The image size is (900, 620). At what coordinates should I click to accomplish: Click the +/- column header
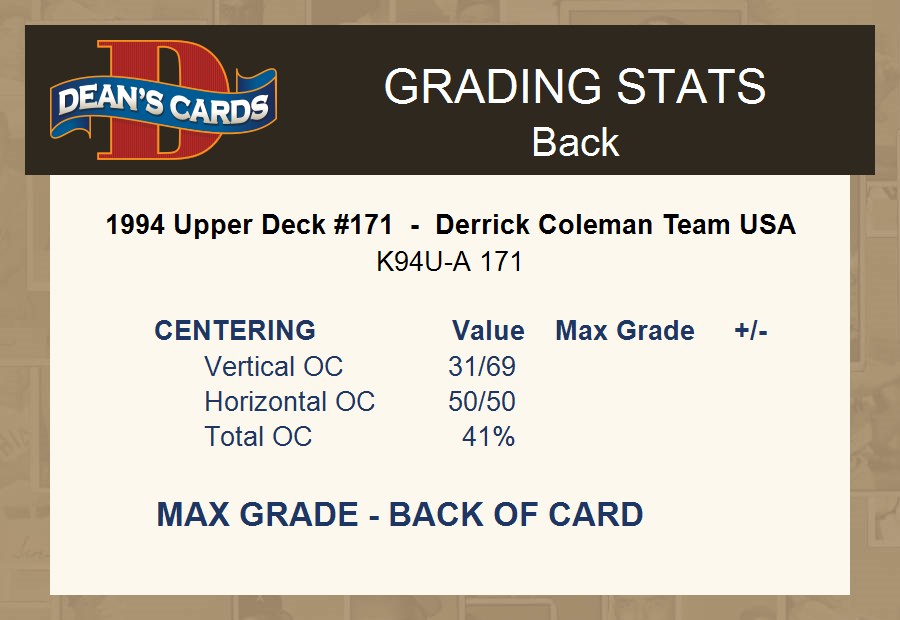[x=751, y=331]
